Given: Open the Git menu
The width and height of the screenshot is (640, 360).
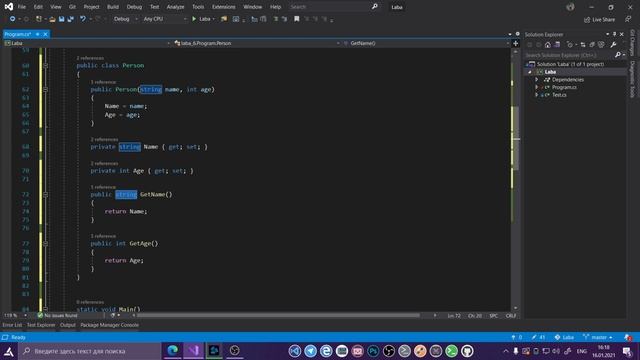Looking at the screenshot, I should (72, 7).
